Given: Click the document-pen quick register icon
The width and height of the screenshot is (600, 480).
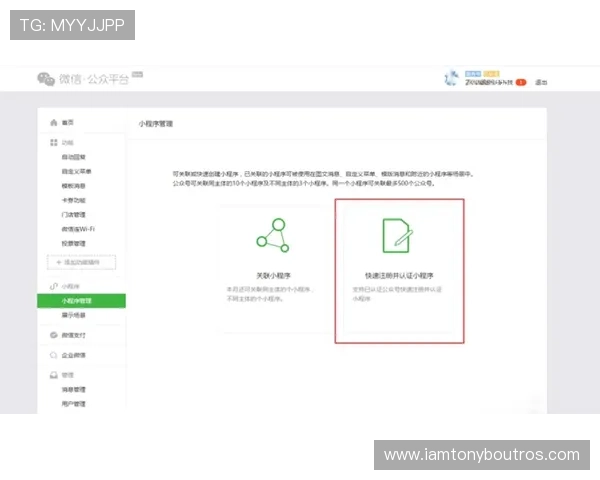Looking at the screenshot, I should [398, 235].
